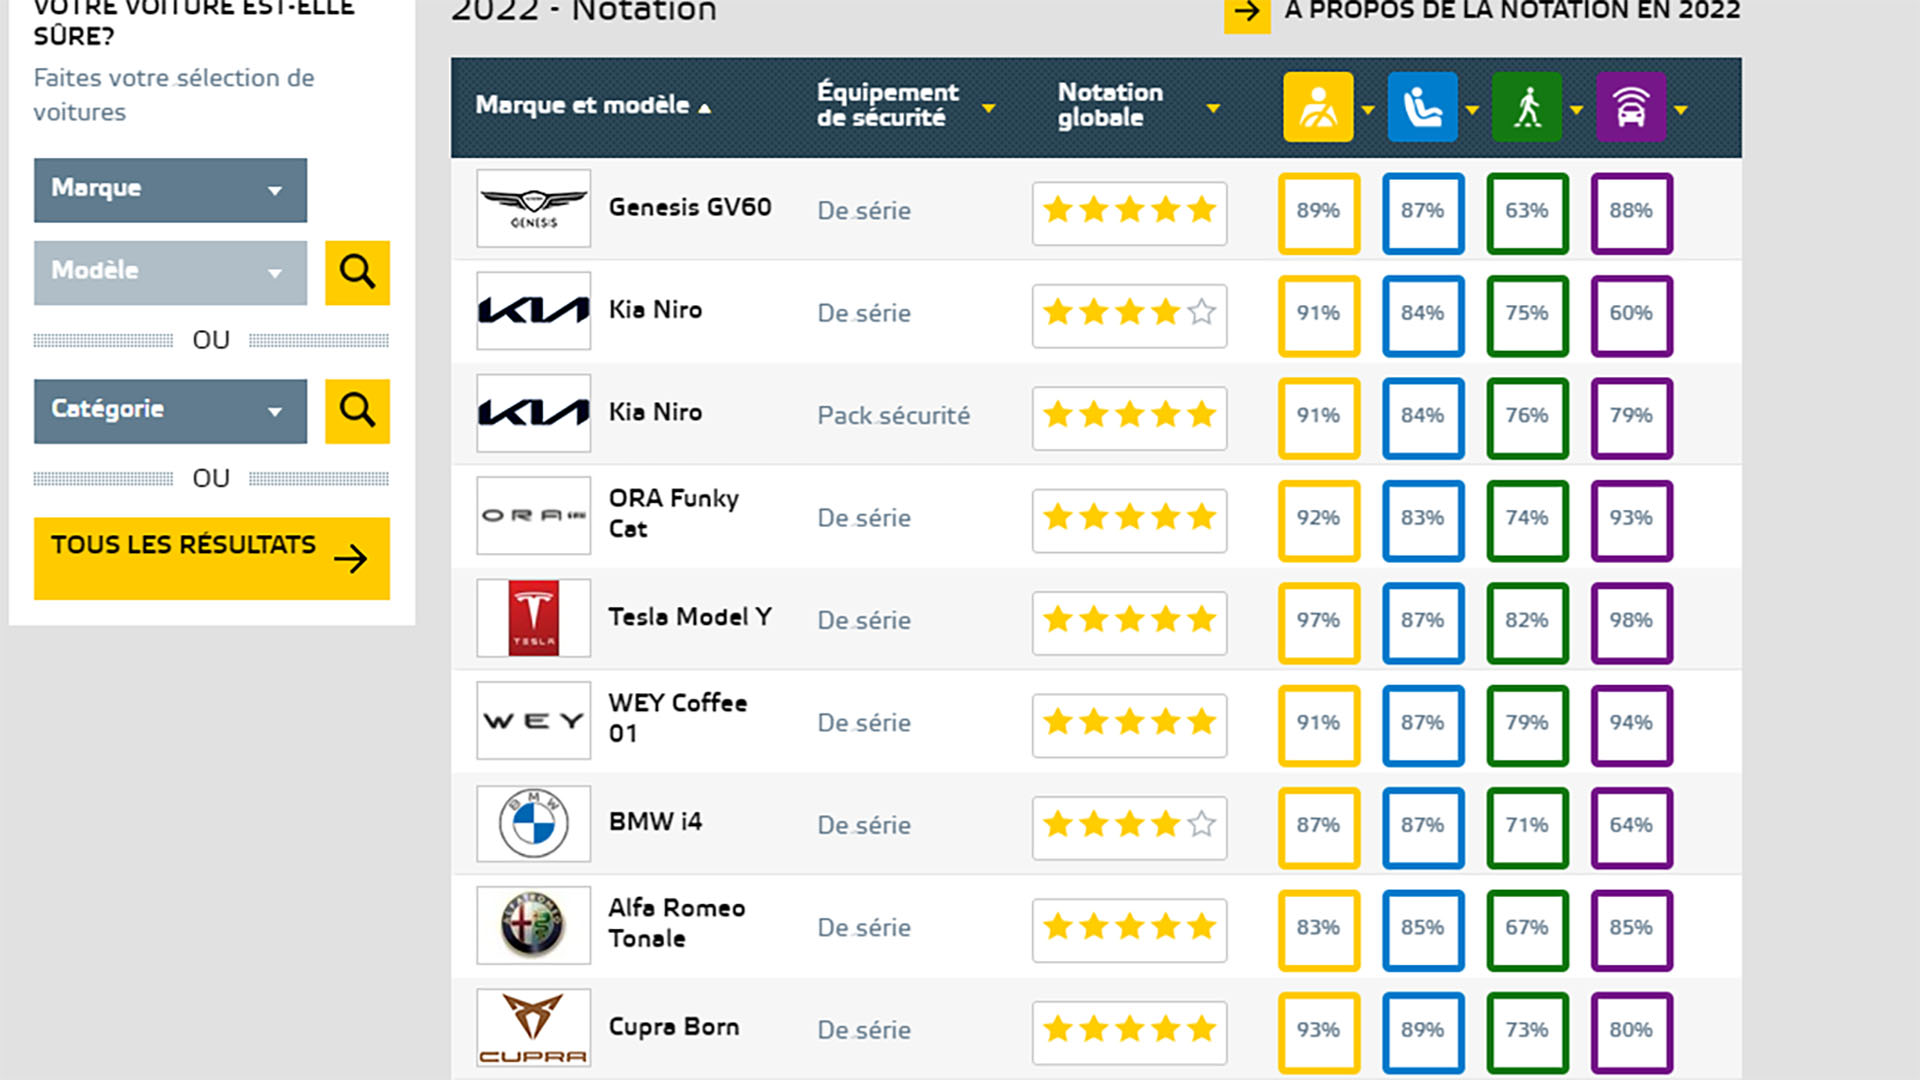
Task: Expand the Modèle dropdown
Action: pyautogui.click(x=170, y=272)
